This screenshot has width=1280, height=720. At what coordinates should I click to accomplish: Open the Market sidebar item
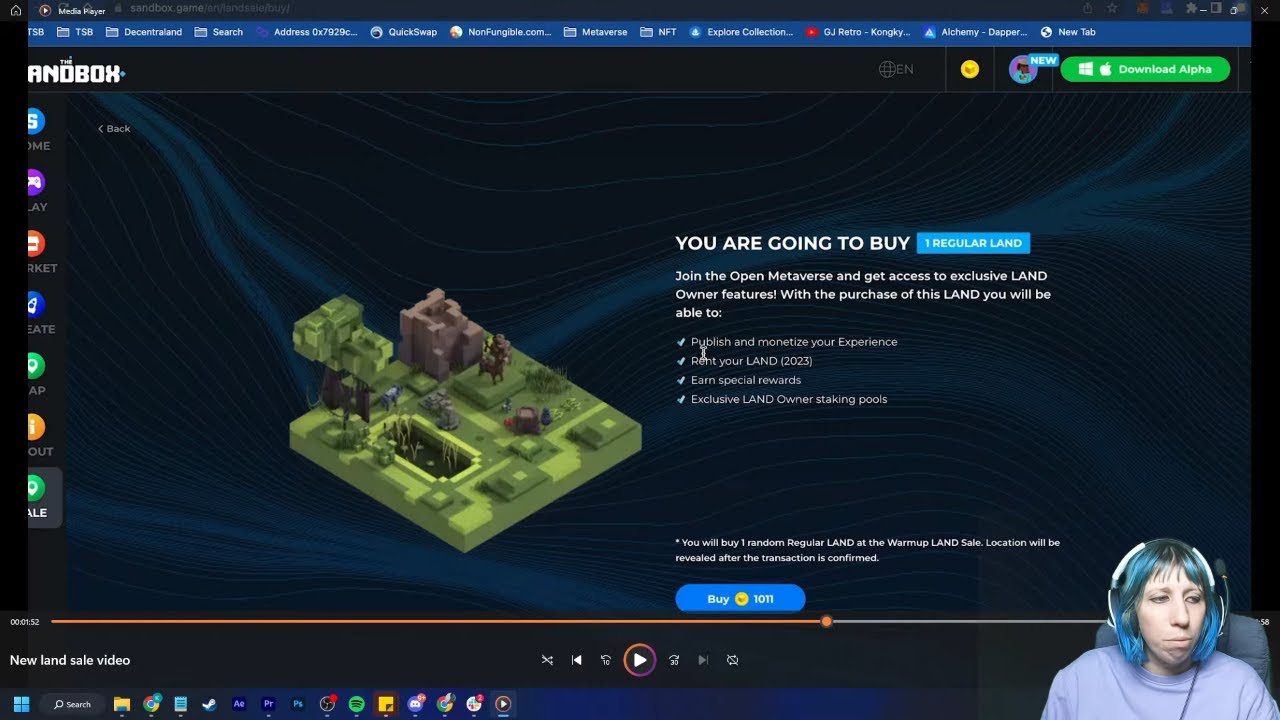click(x=40, y=253)
